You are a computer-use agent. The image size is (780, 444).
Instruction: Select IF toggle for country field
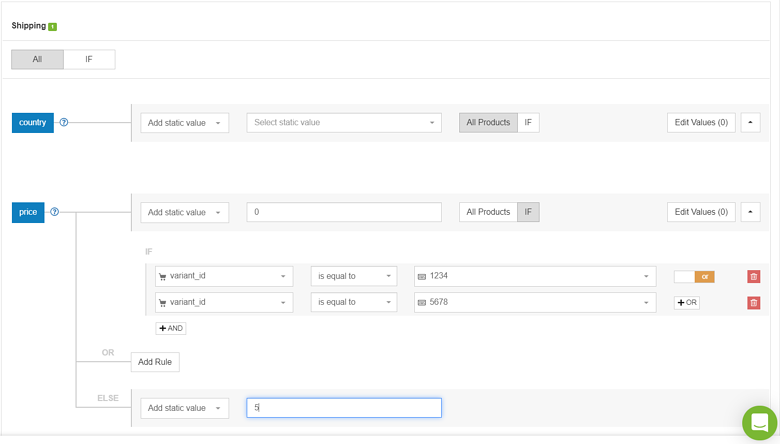[x=528, y=122]
